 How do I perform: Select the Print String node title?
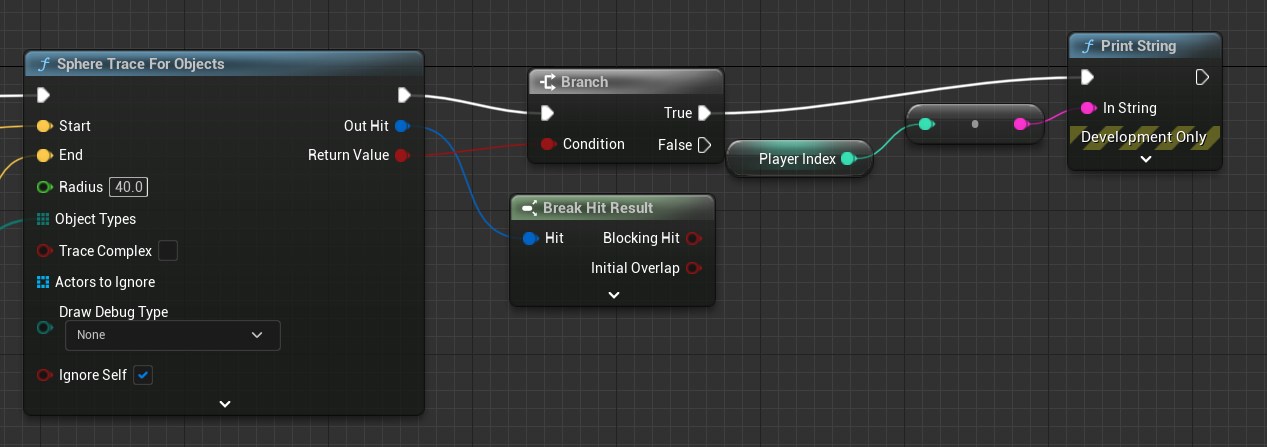(x=1138, y=46)
